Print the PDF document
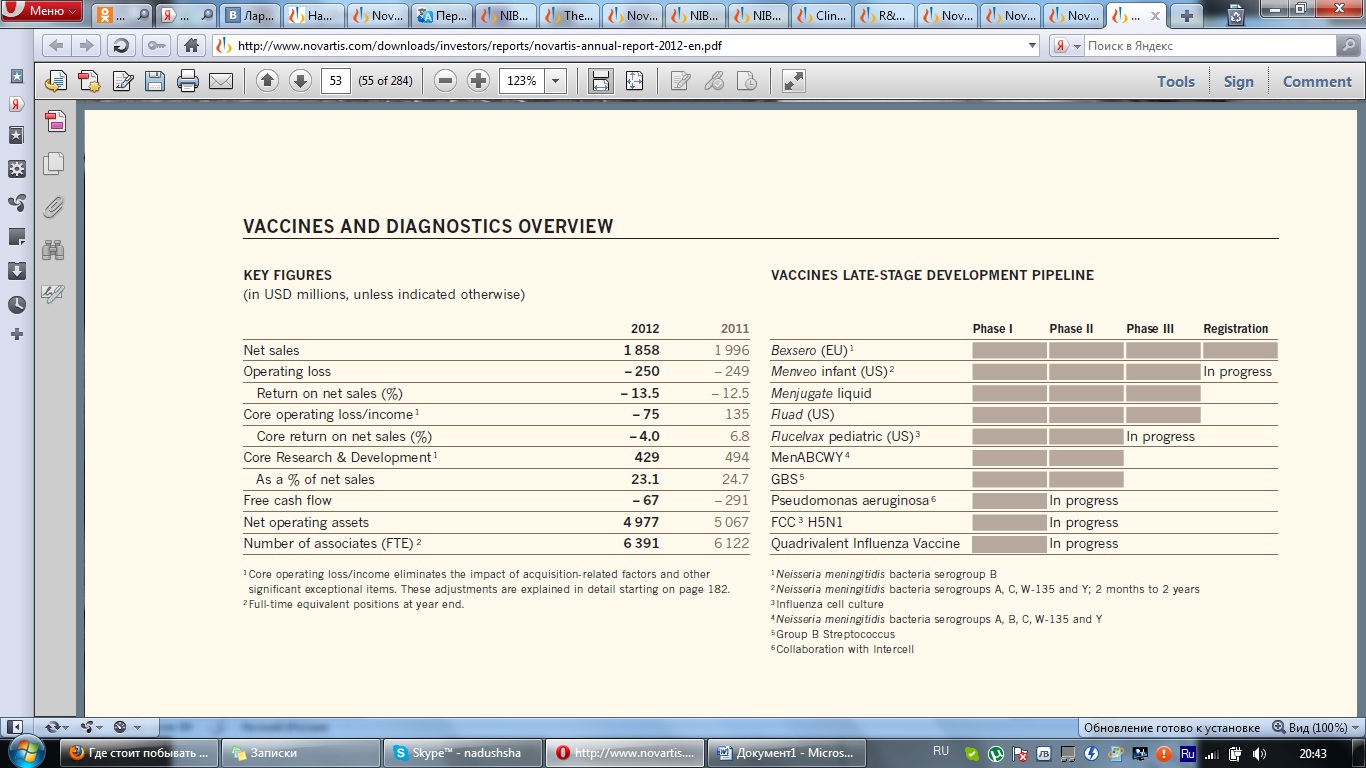This screenshot has height=768, width=1366. pos(188,81)
